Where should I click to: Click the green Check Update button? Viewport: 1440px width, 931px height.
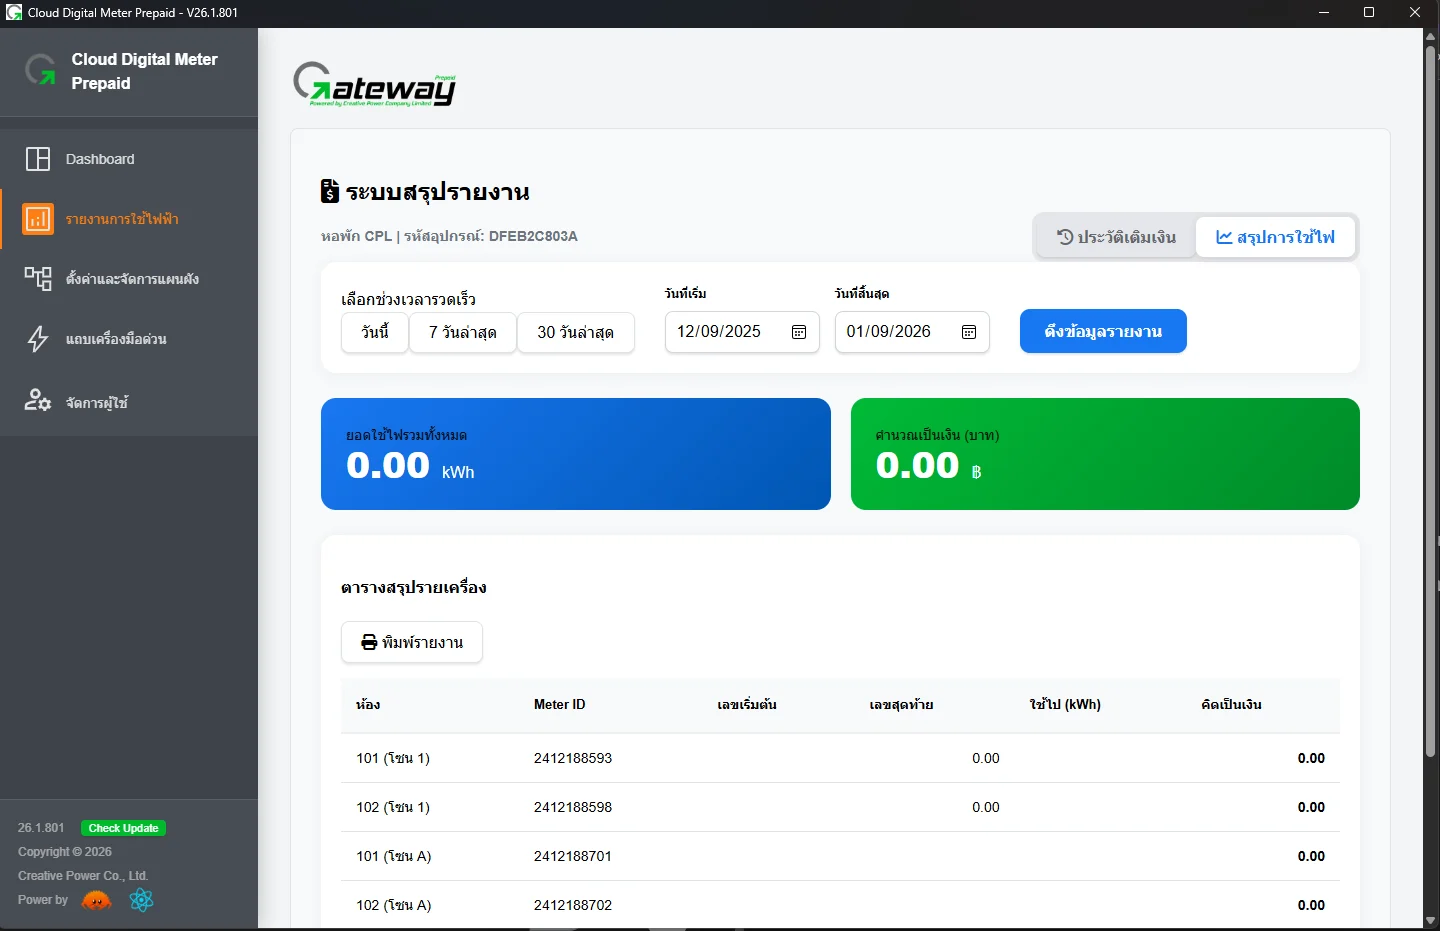click(124, 828)
